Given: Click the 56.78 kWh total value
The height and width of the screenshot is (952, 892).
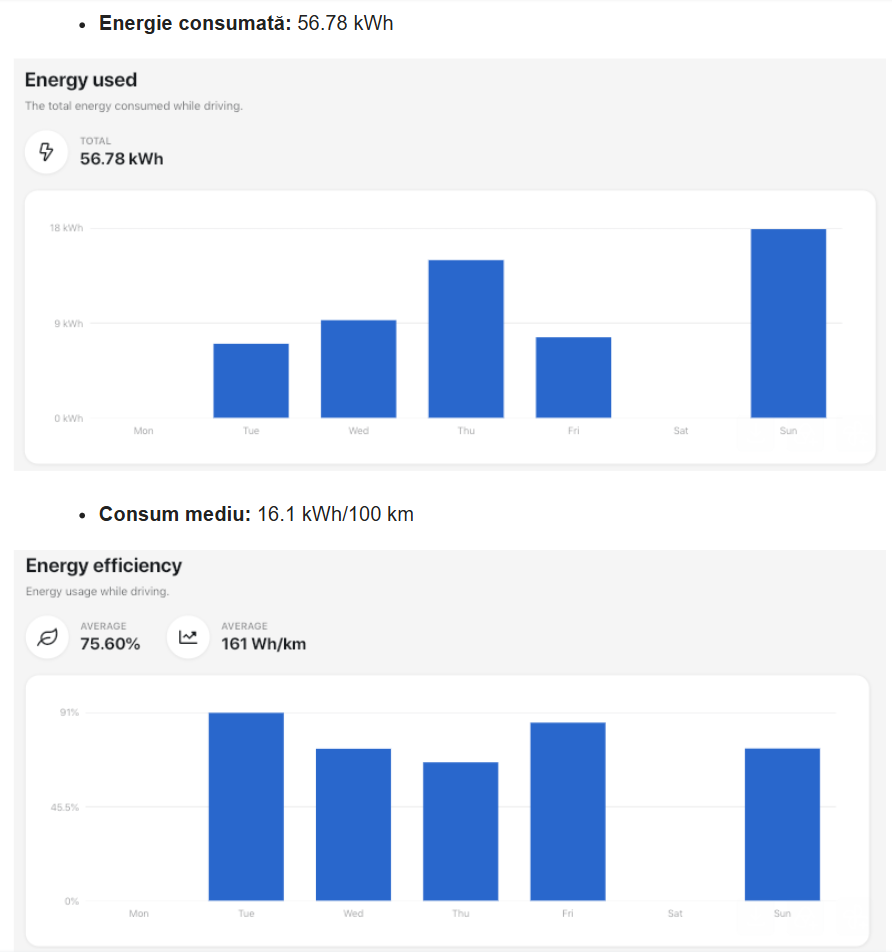Looking at the screenshot, I should coord(121,159).
